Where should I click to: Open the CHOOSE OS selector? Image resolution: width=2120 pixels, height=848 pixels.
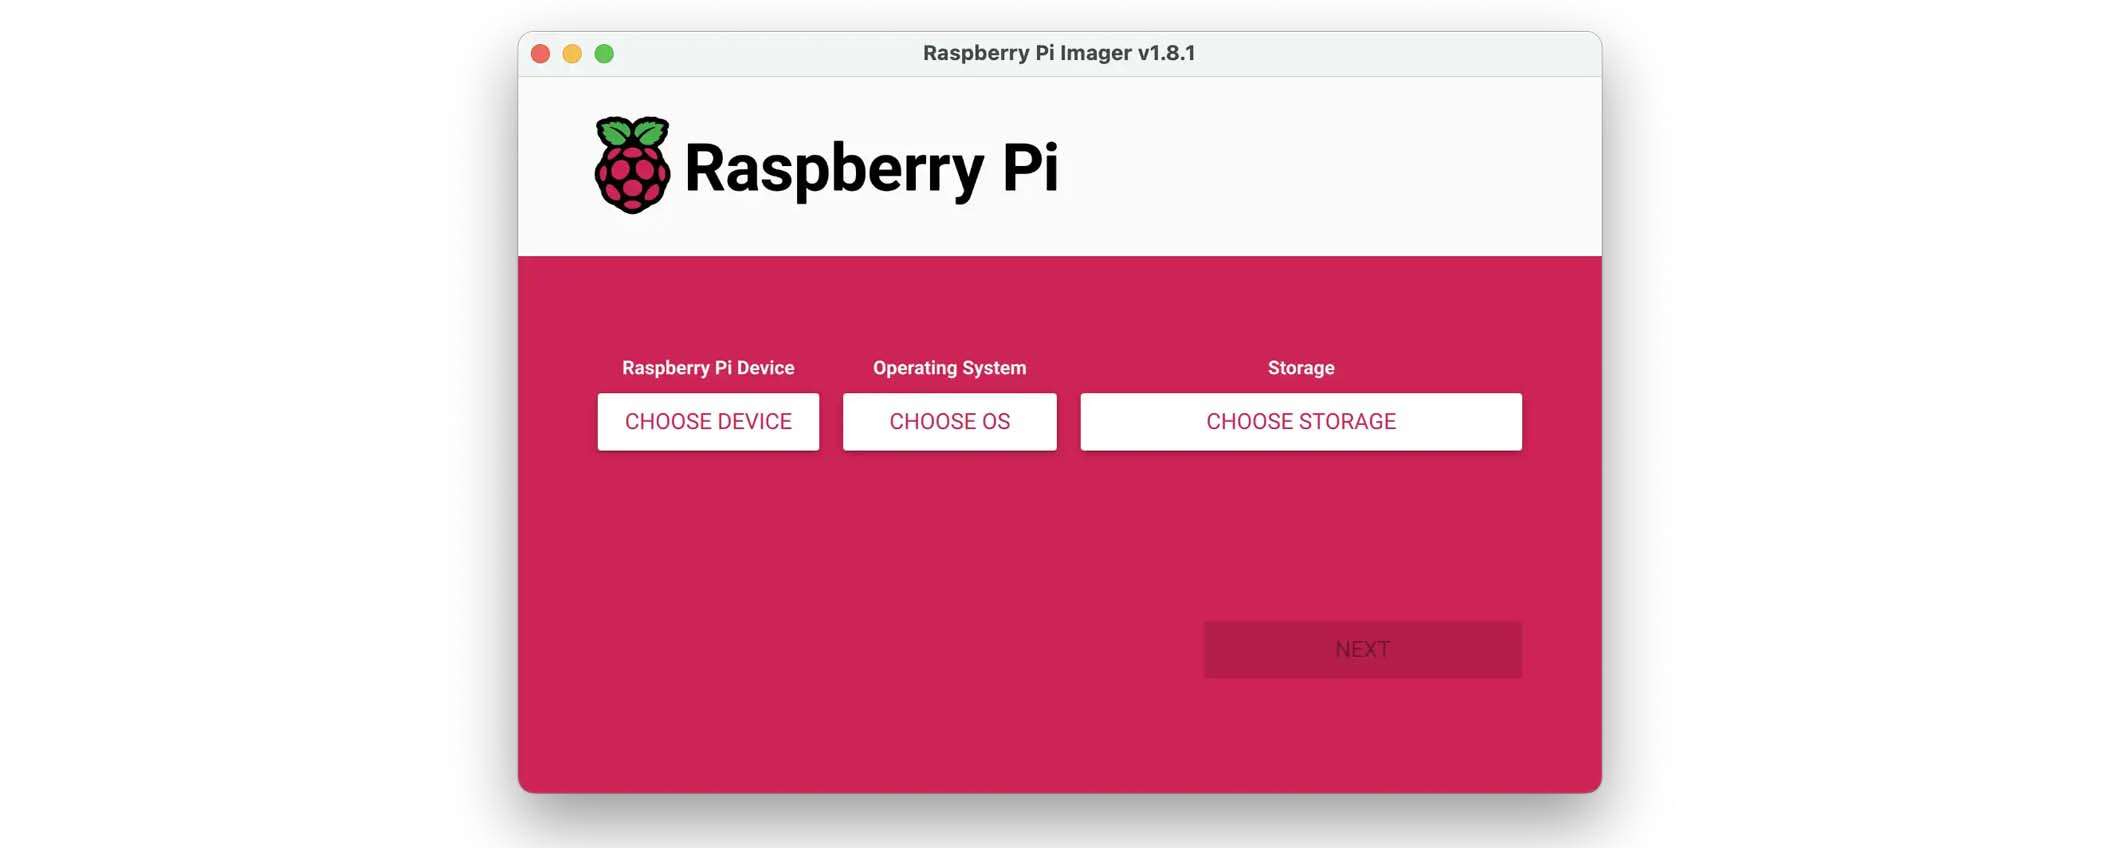pos(949,421)
